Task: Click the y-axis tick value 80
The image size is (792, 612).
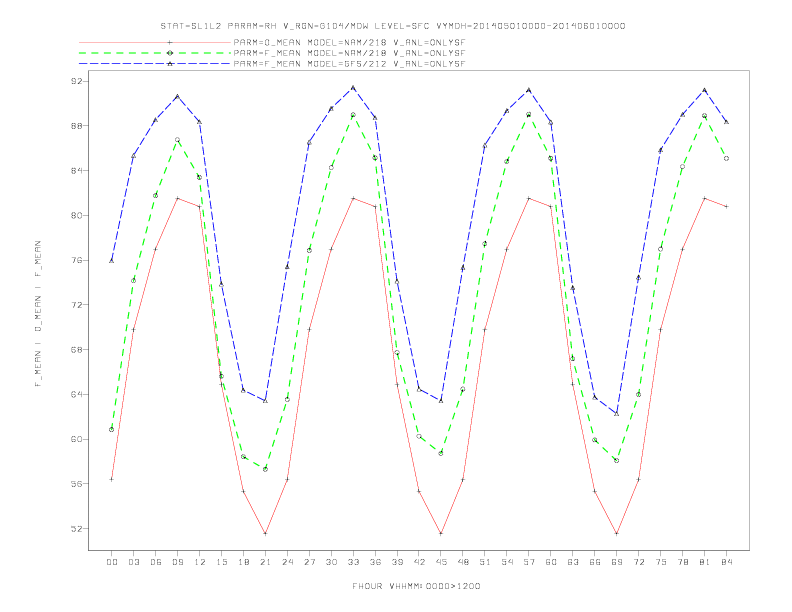Action: click(77, 215)
